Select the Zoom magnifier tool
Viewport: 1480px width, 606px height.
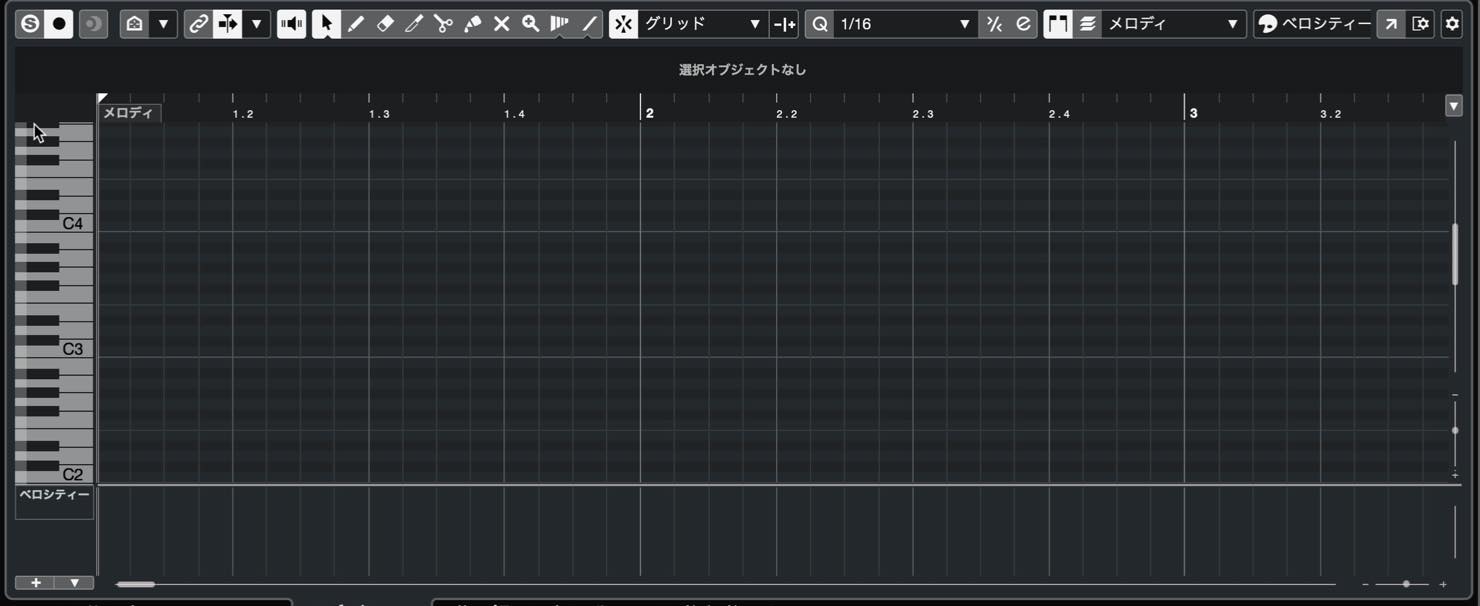pos(531,24)
